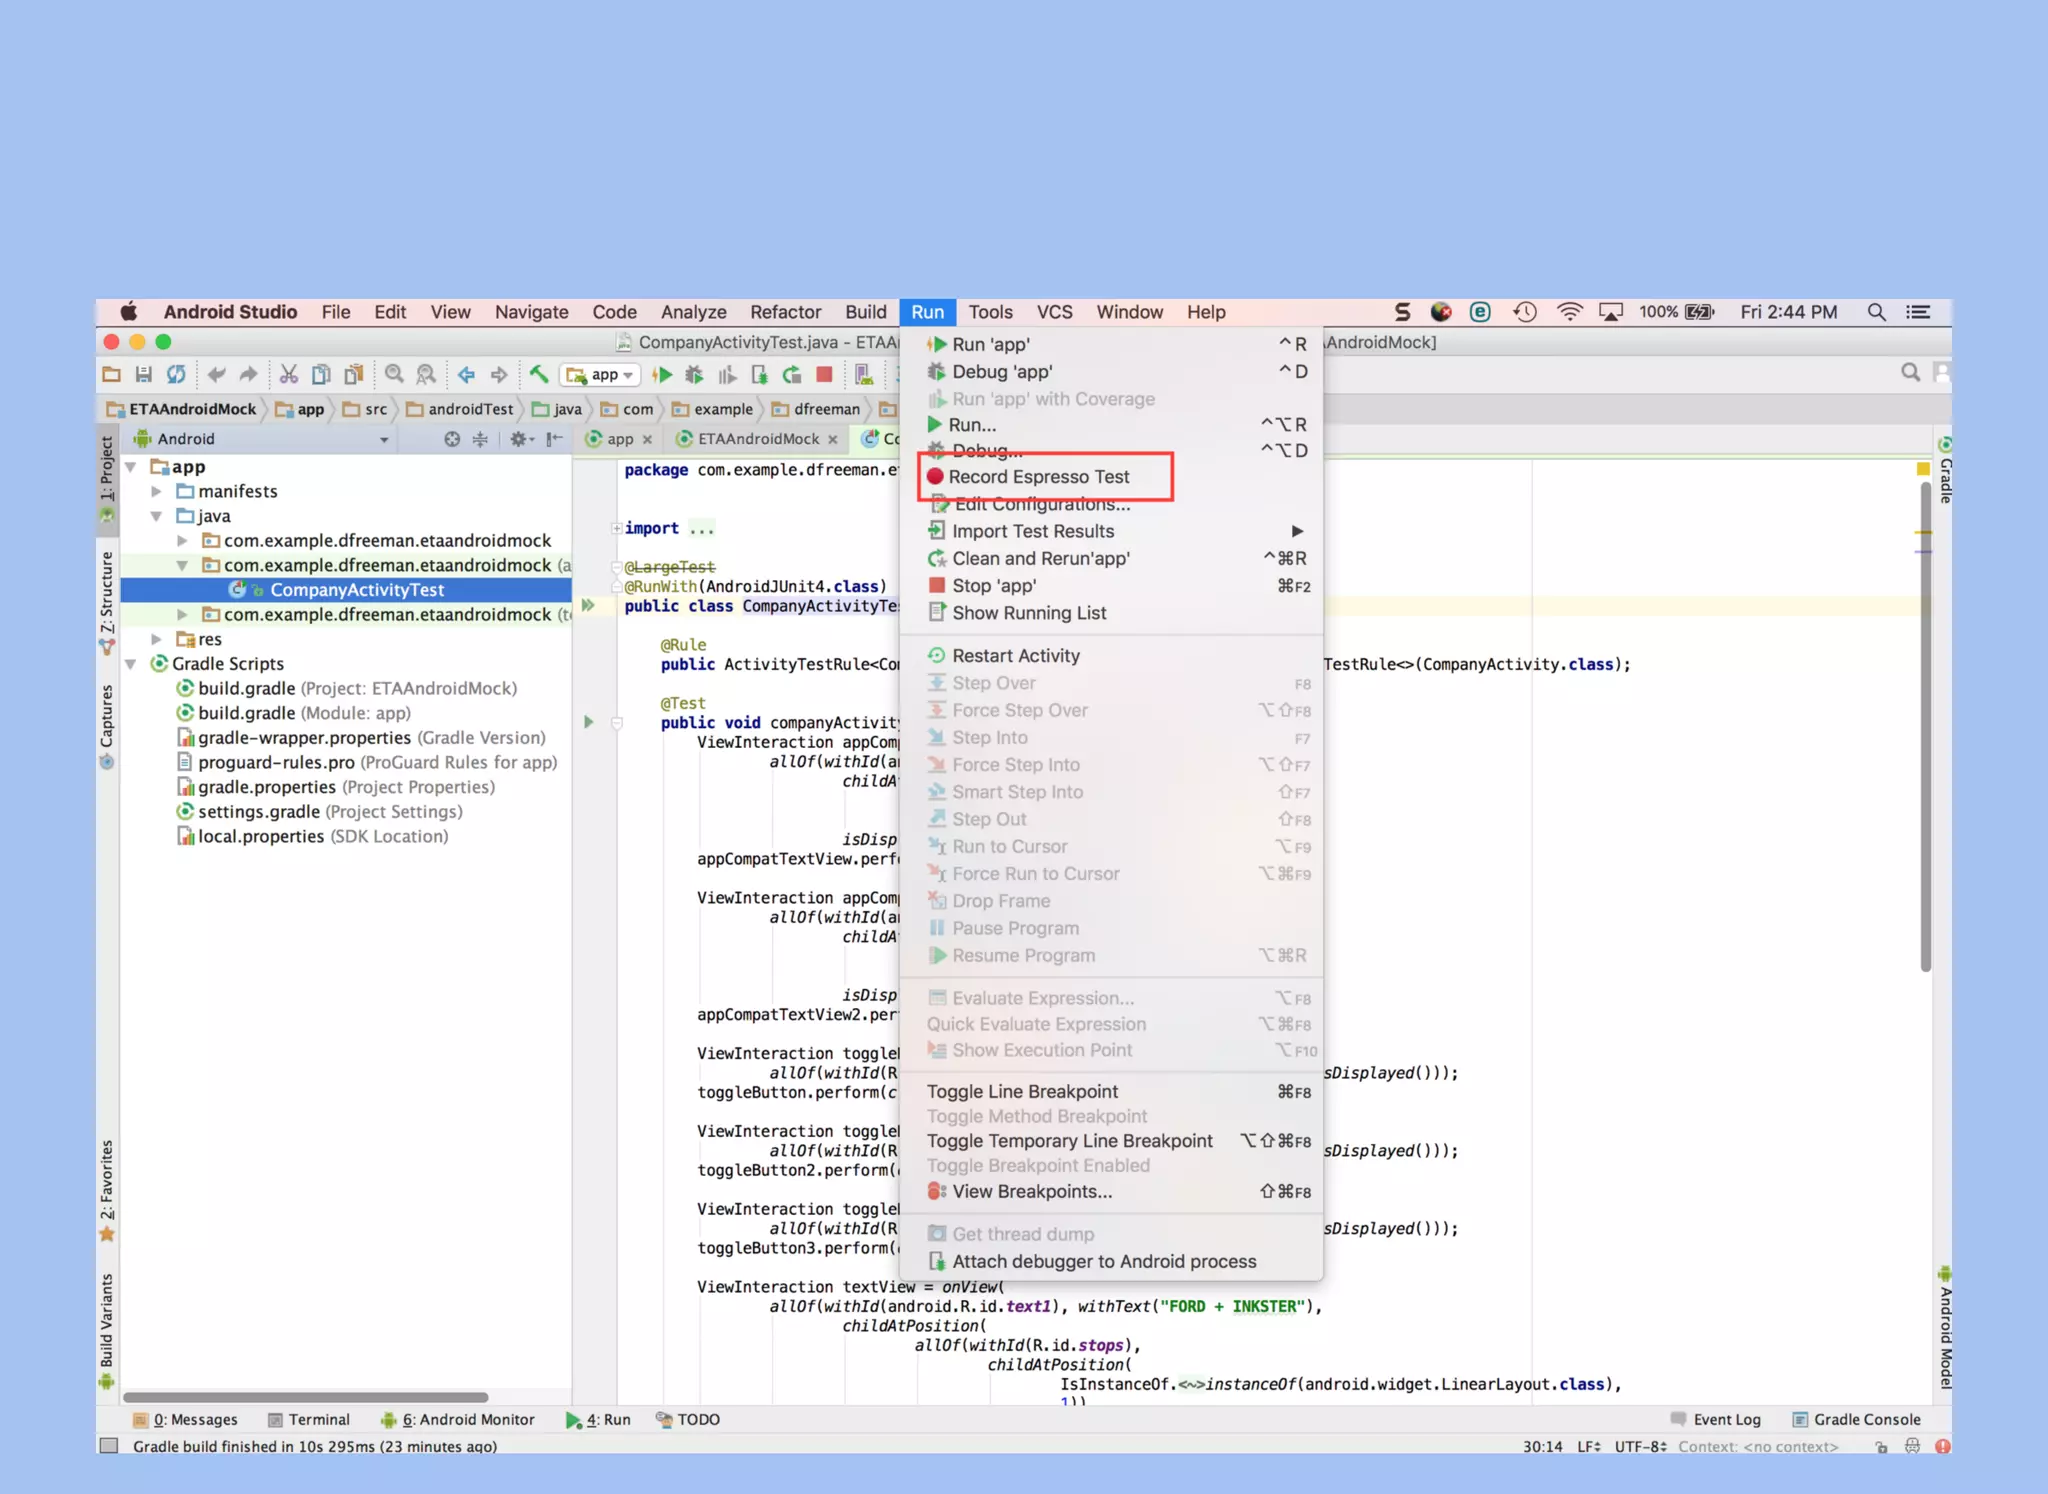Open project panel gear settings icon
The width and height of the screenshot is (2048, 1494).
click(x=519, y=439)
